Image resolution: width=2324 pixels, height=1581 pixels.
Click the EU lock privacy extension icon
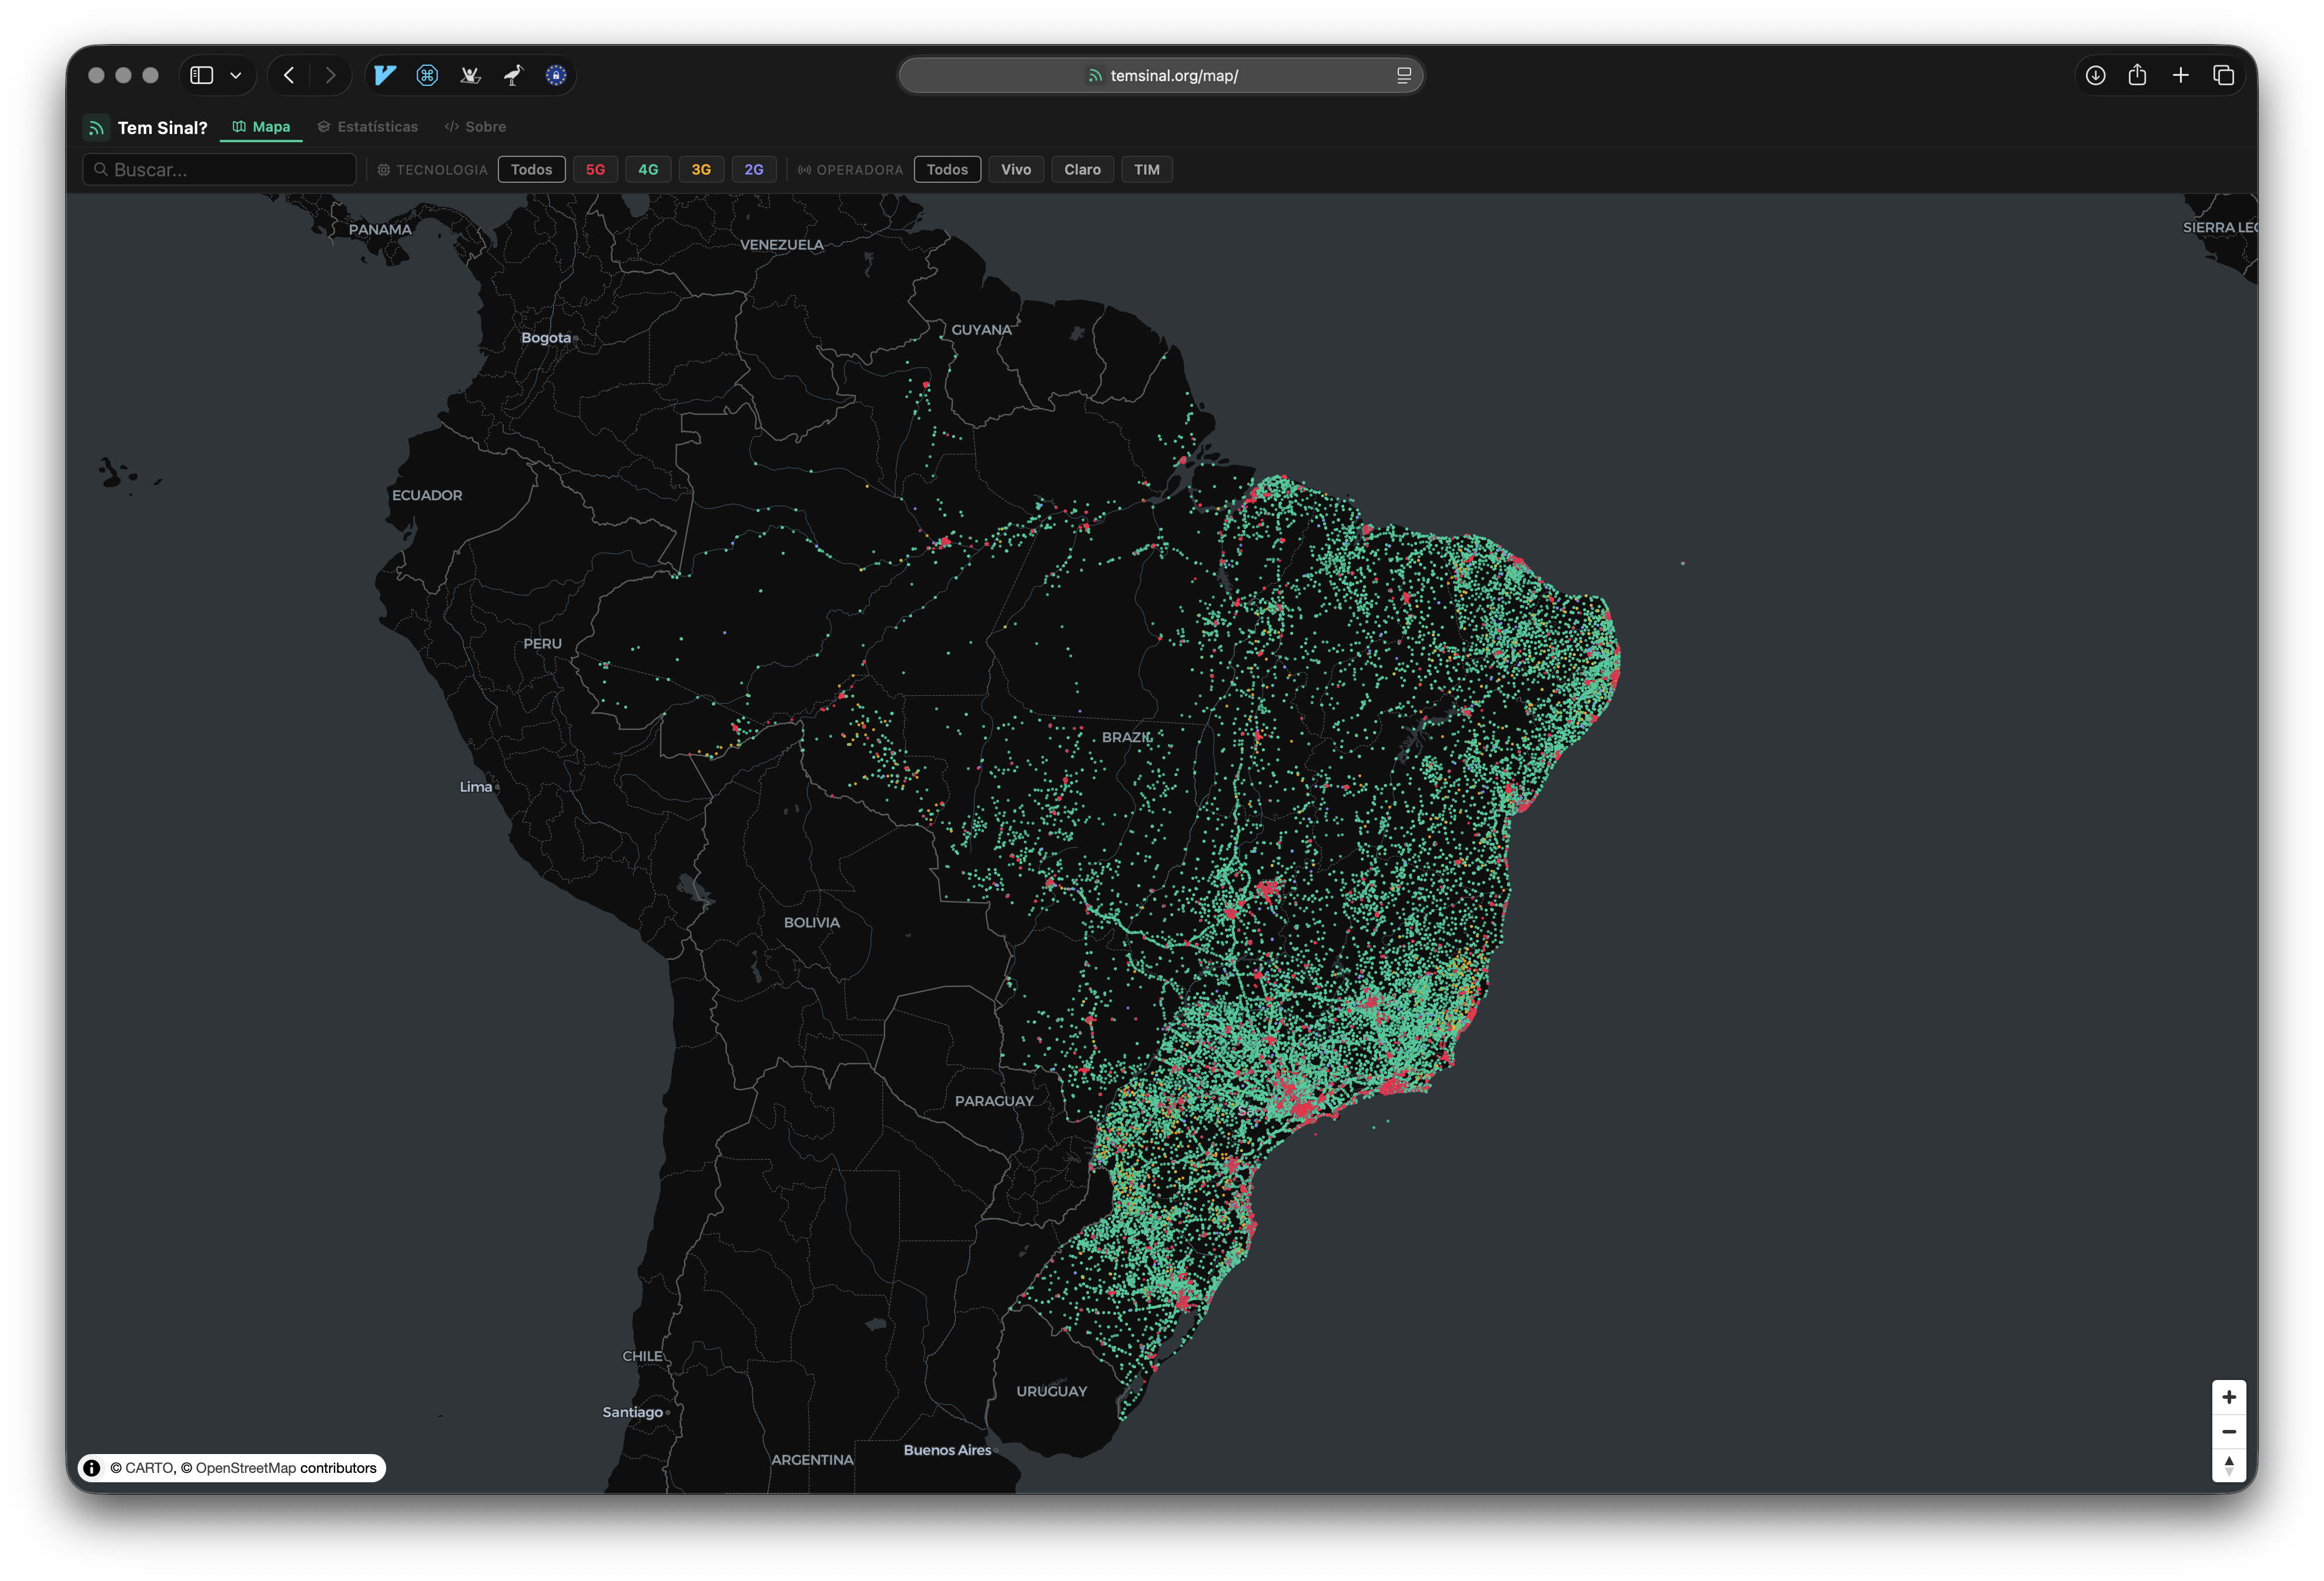pyautogui.click(x=556, y=75)
